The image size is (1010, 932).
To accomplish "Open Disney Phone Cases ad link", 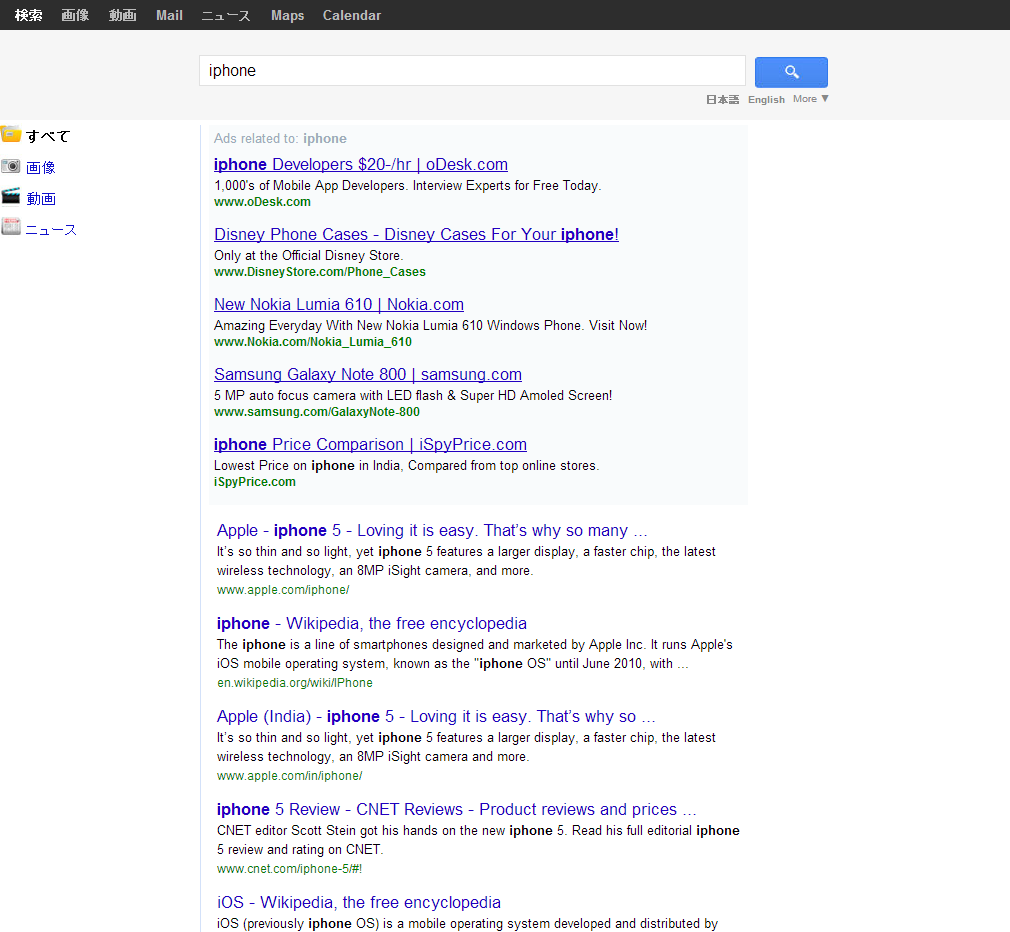I will point(416,234).
